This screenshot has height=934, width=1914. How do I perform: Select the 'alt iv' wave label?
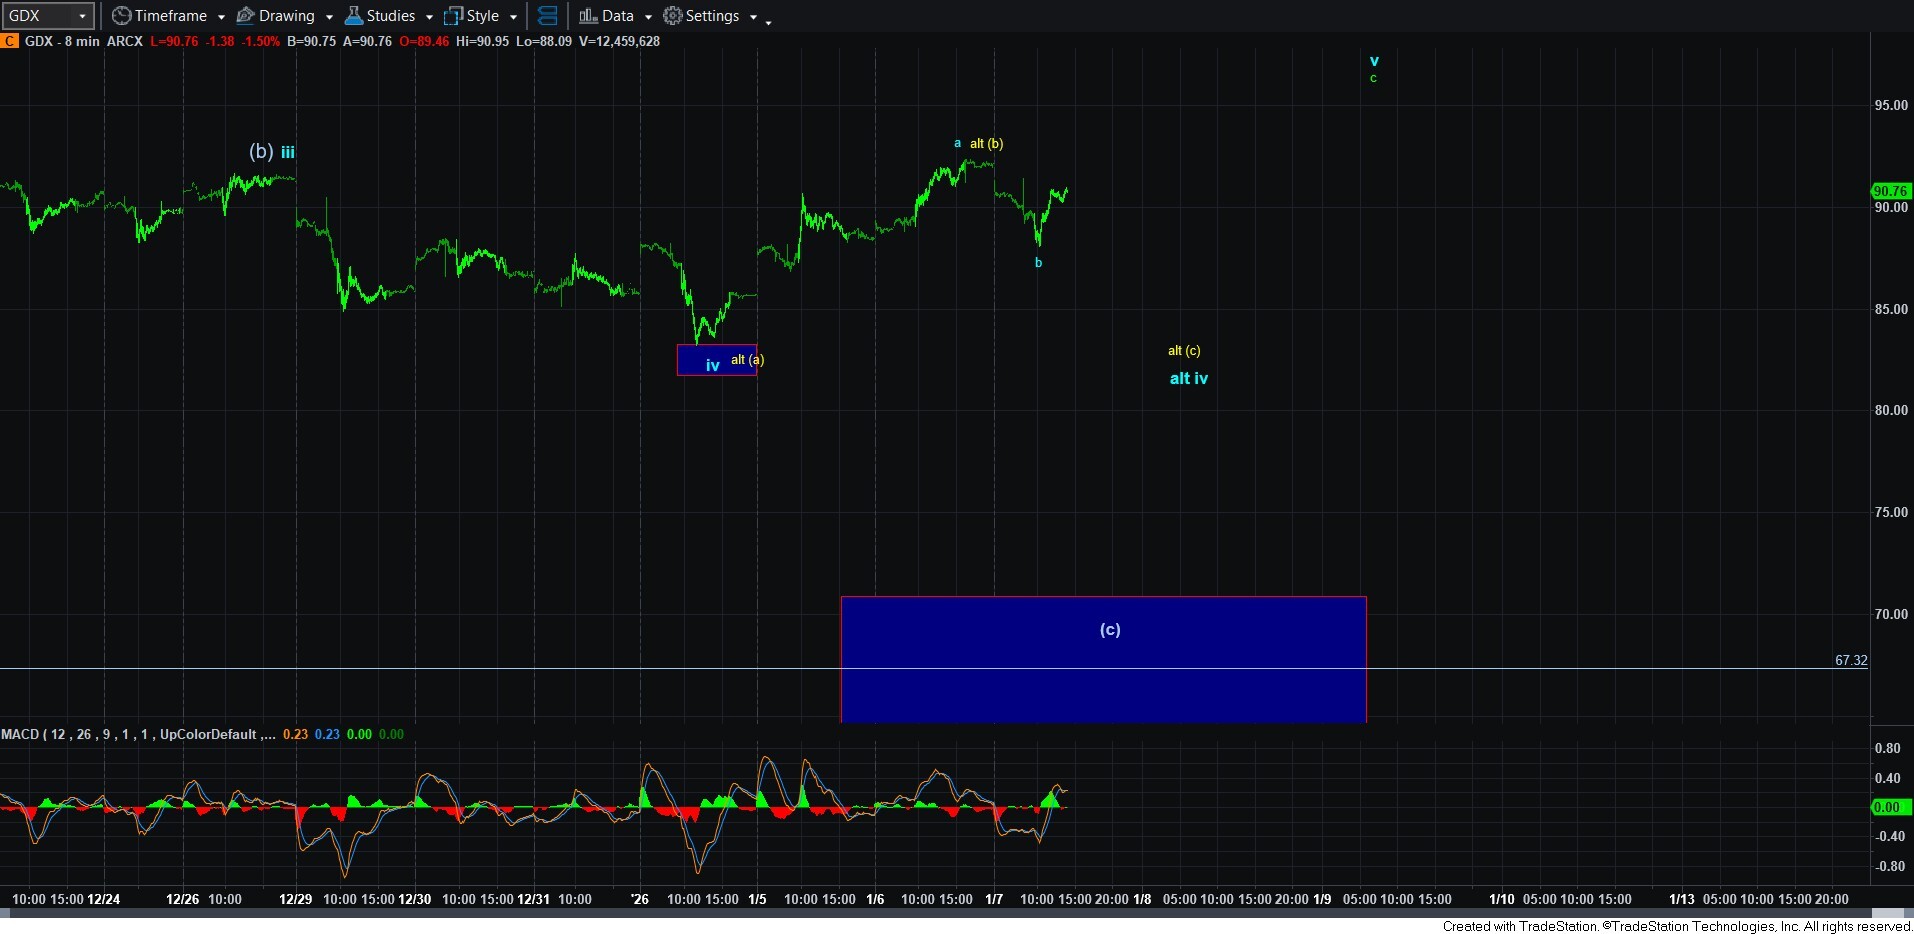pyautogui.click(x=1188, y=378)
